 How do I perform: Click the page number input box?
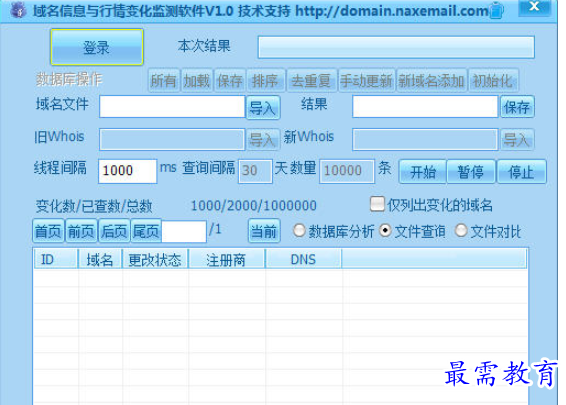click(184, 231)
